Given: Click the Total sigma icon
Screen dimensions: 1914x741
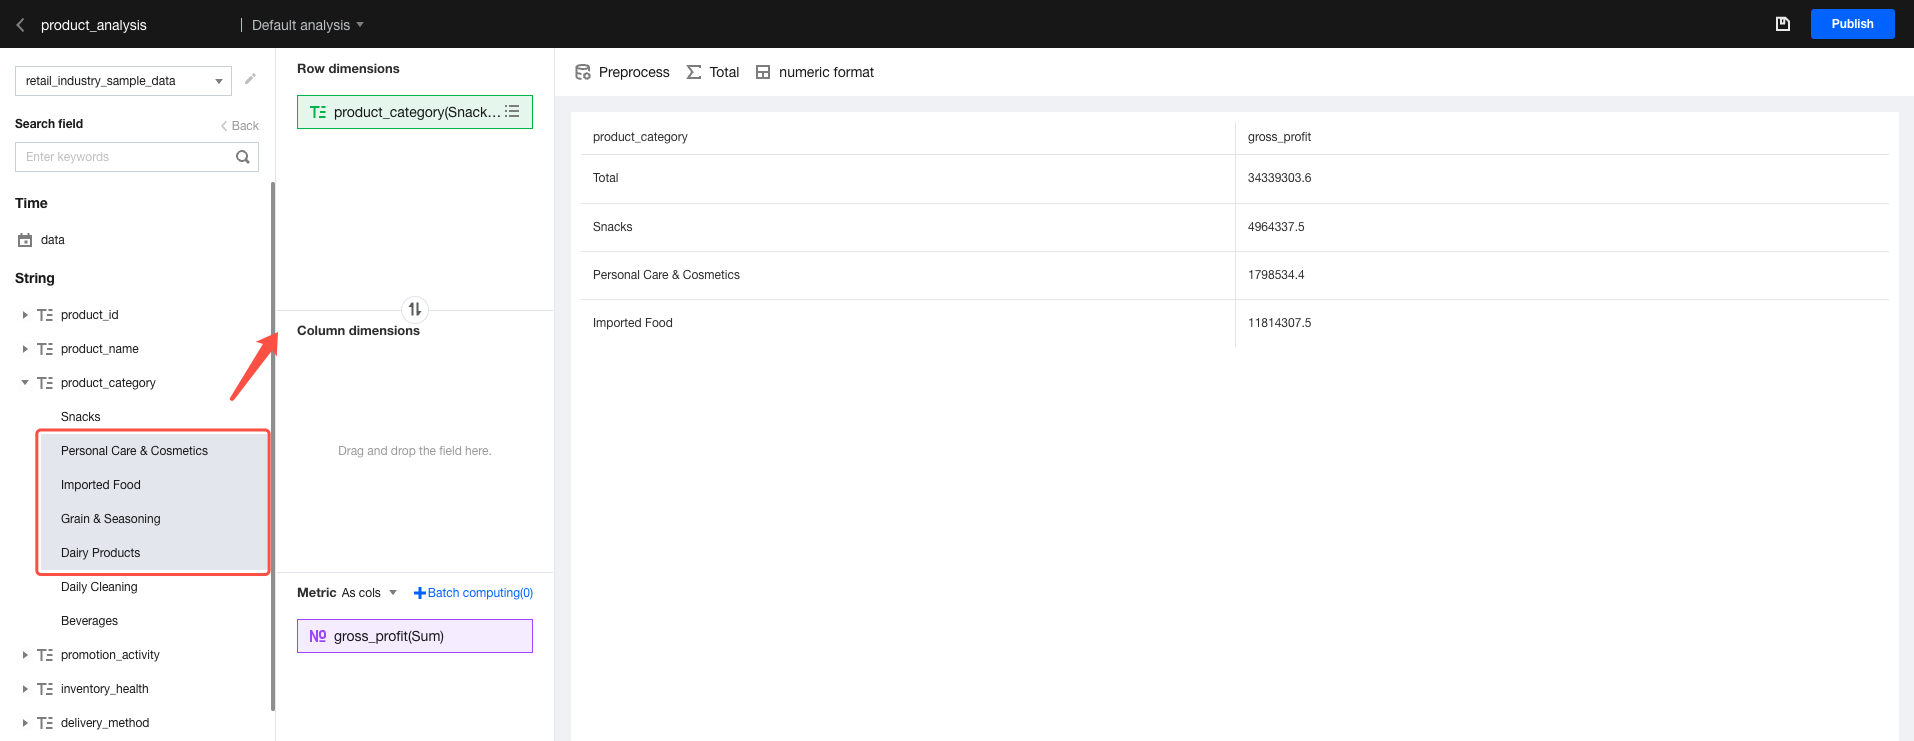Looking at the screenshot, I should [694, 72].
